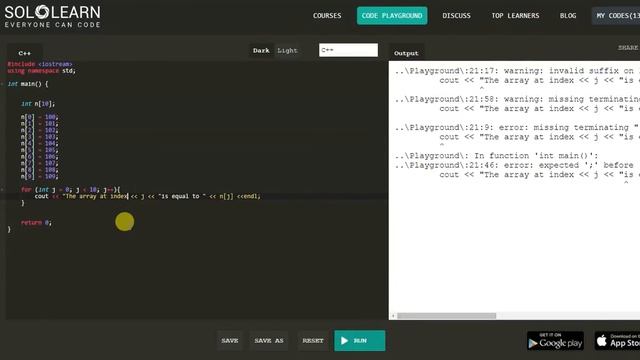Click the 21:17 invalid suffix warning
The height and width of the screenshot is (360, 640).
(517, 71)
